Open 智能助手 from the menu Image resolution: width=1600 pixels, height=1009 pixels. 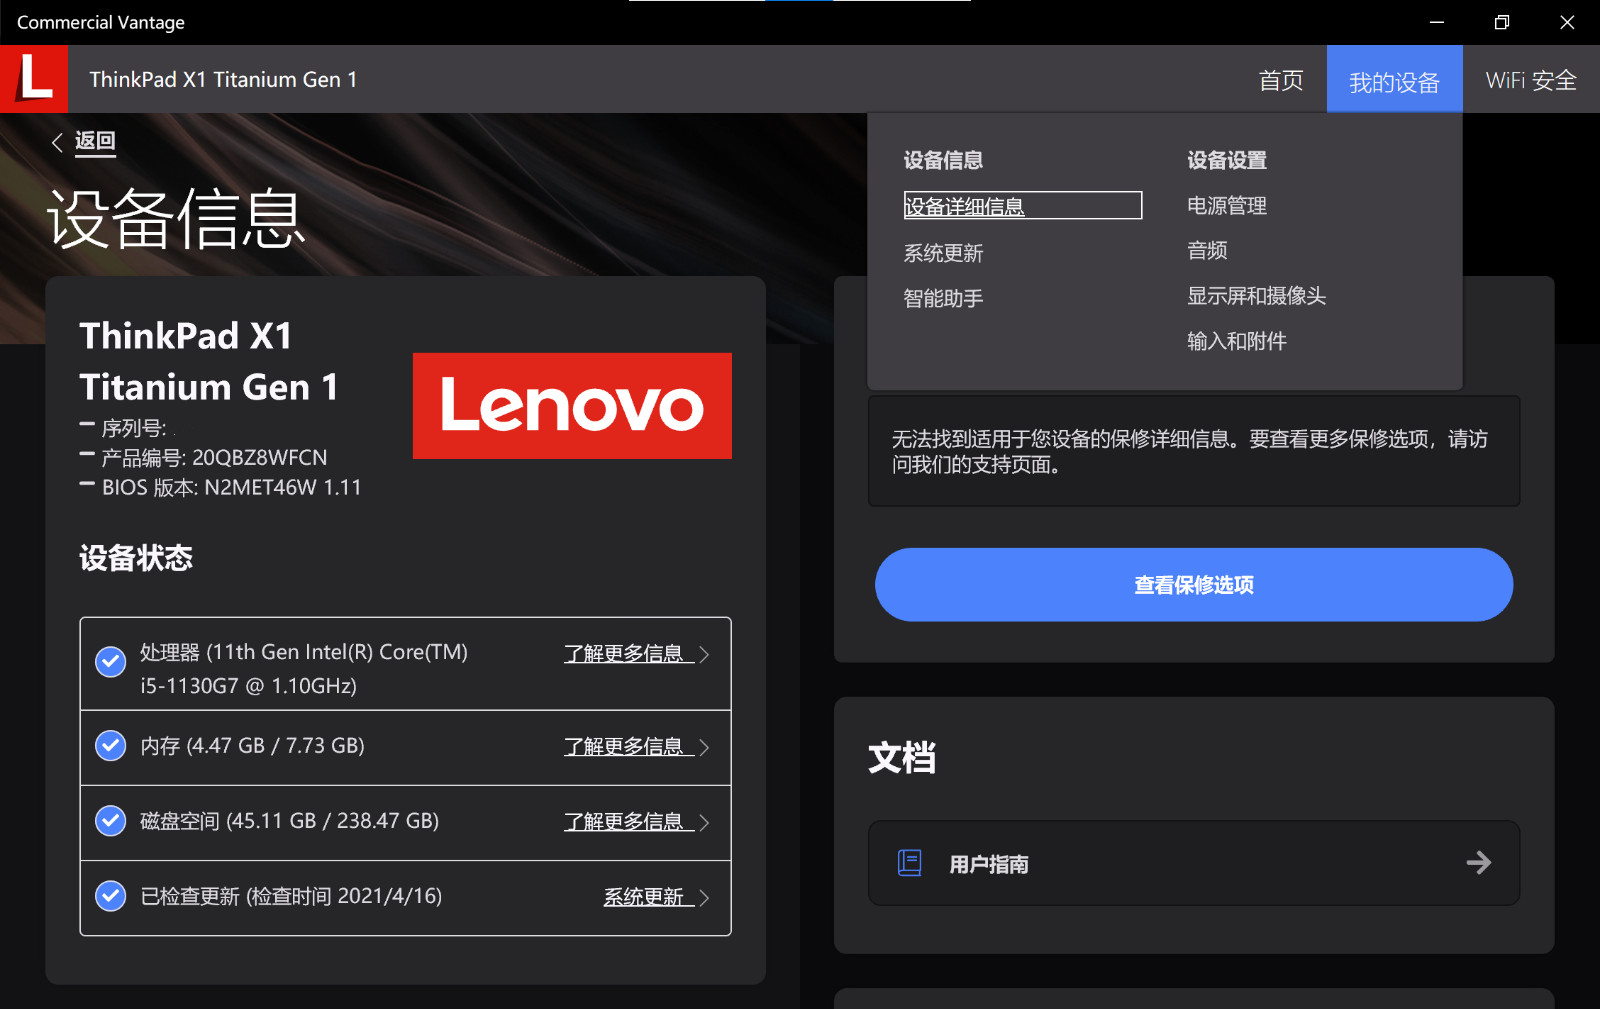click(943, 298)
